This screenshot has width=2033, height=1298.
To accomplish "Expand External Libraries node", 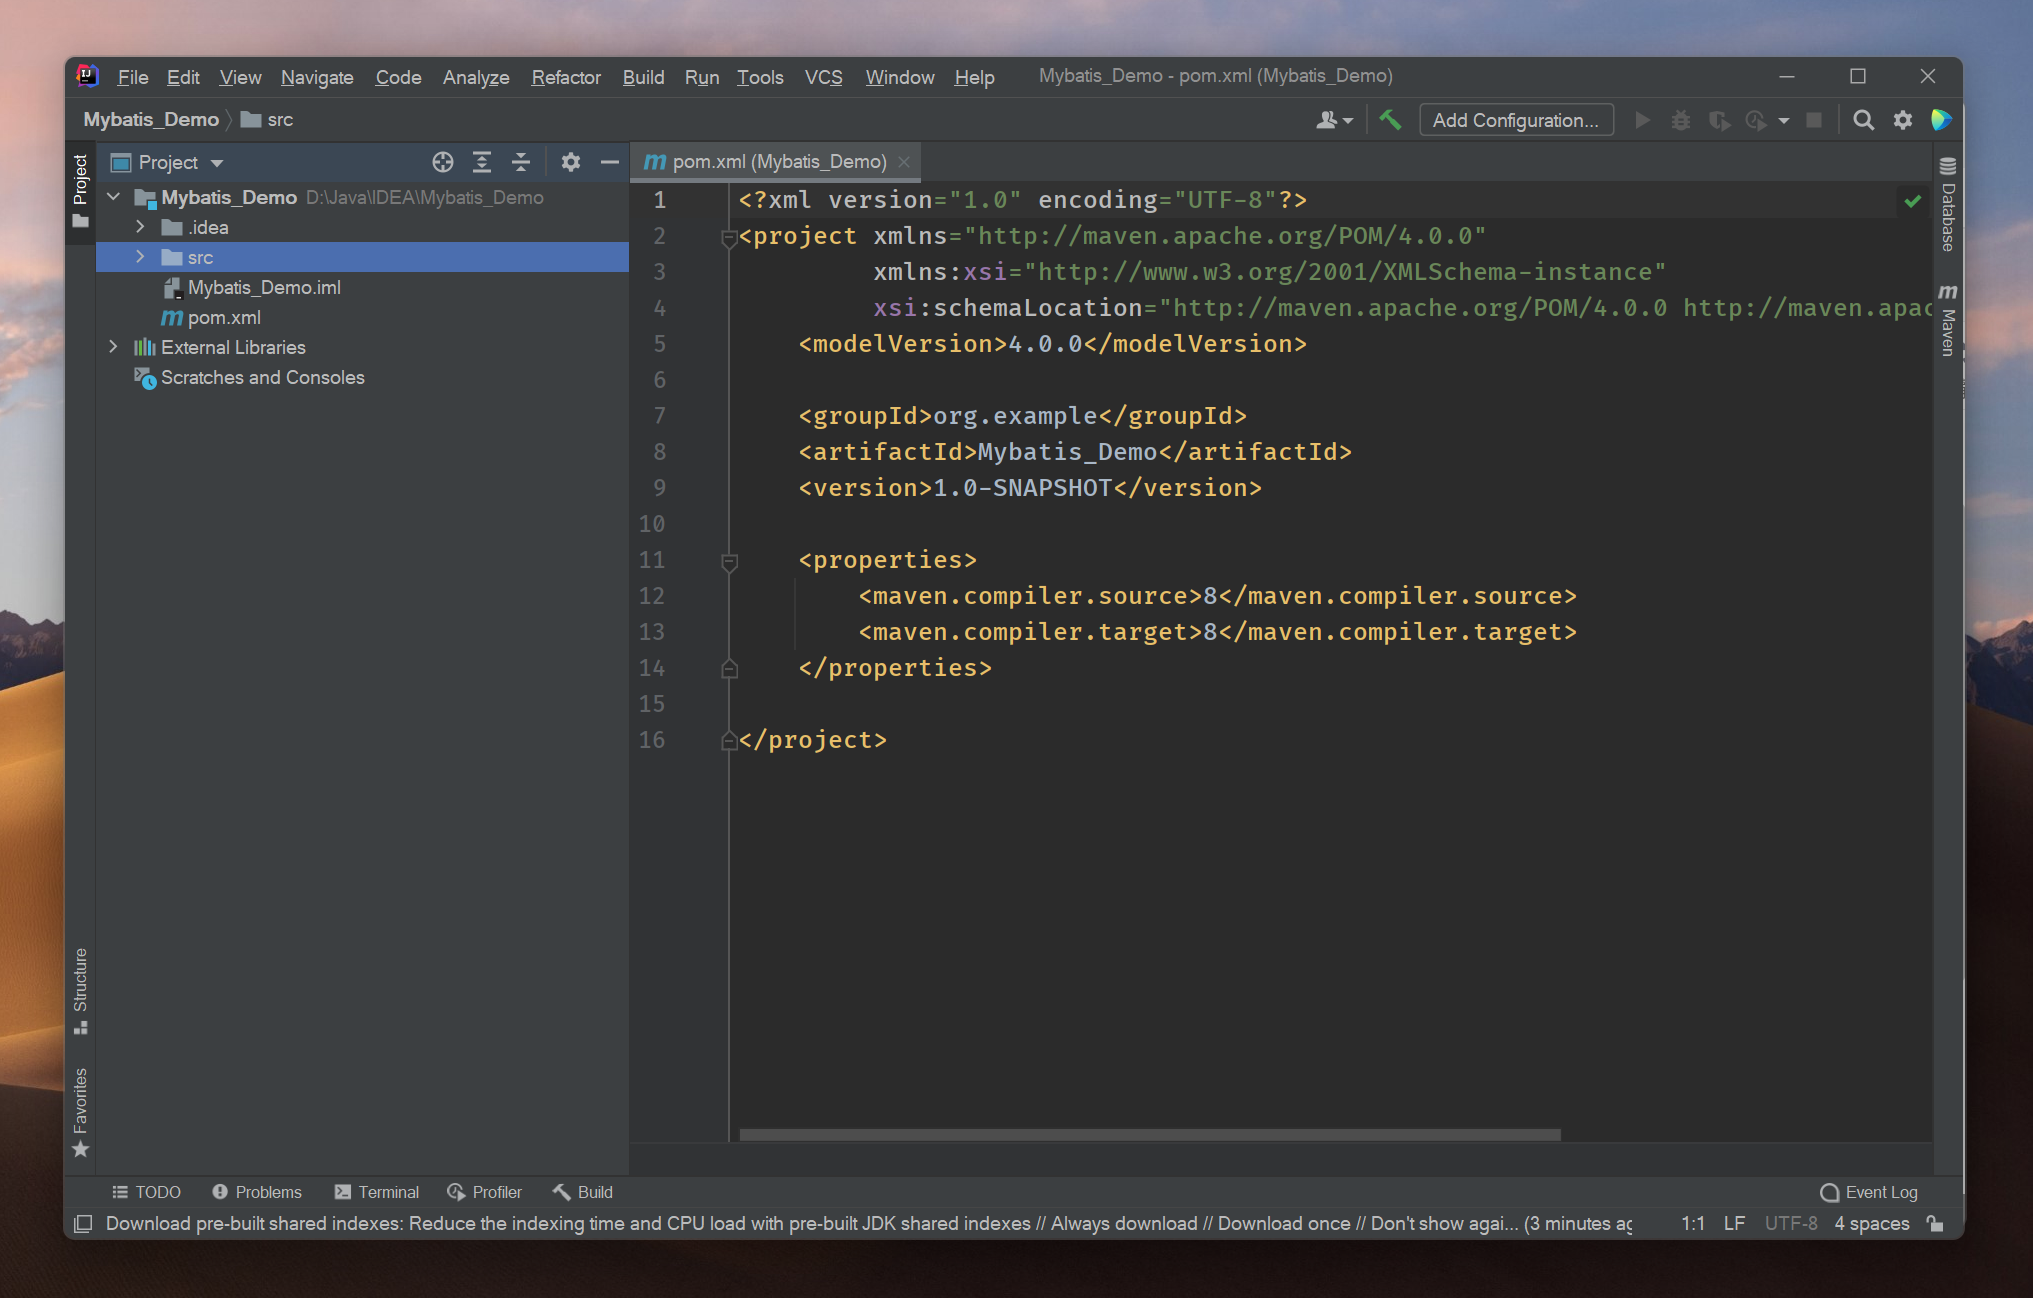I will coord(113,347).
